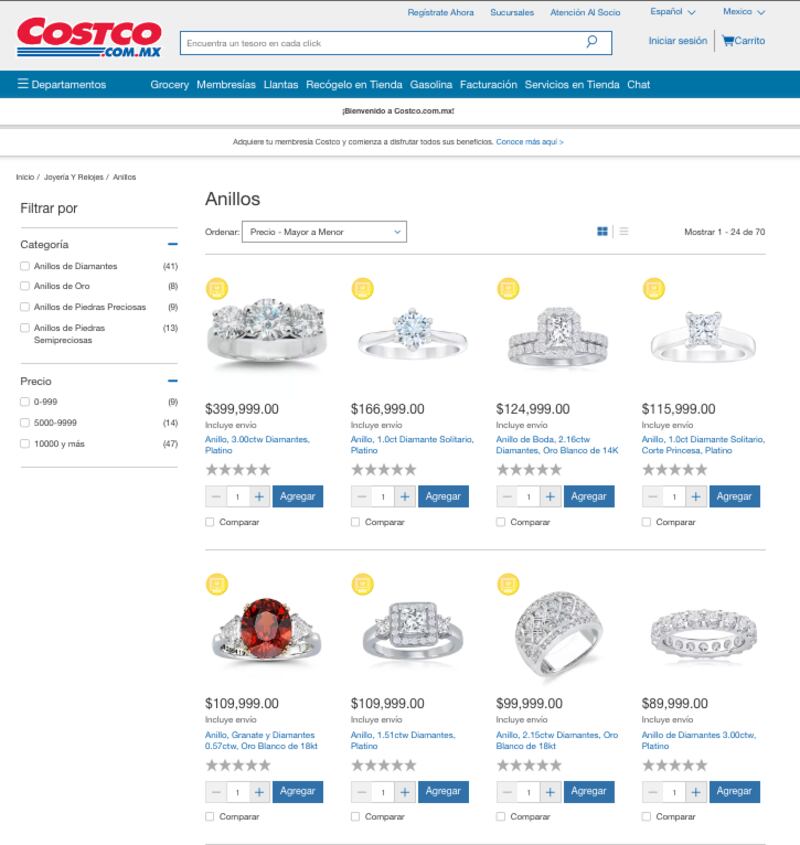This screenshot has width=800, height=845.
Task: Click the yellow badge icon on granate ring
Action: coord(217,584)
